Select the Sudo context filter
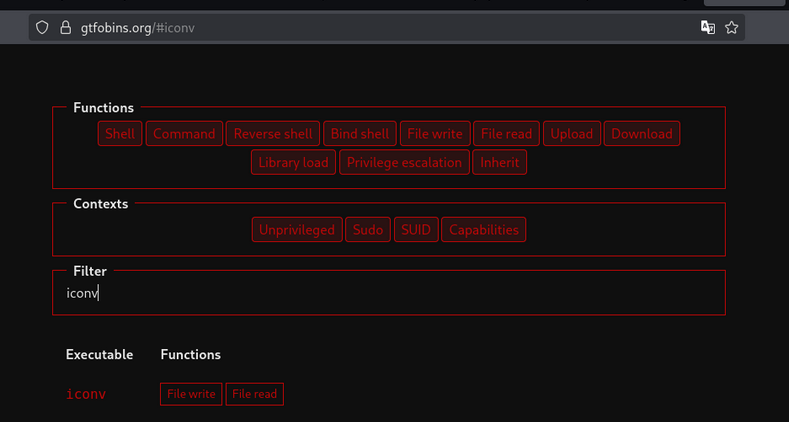Image resolution: width=789 pixels, height=422 pixels. [368, 230]
